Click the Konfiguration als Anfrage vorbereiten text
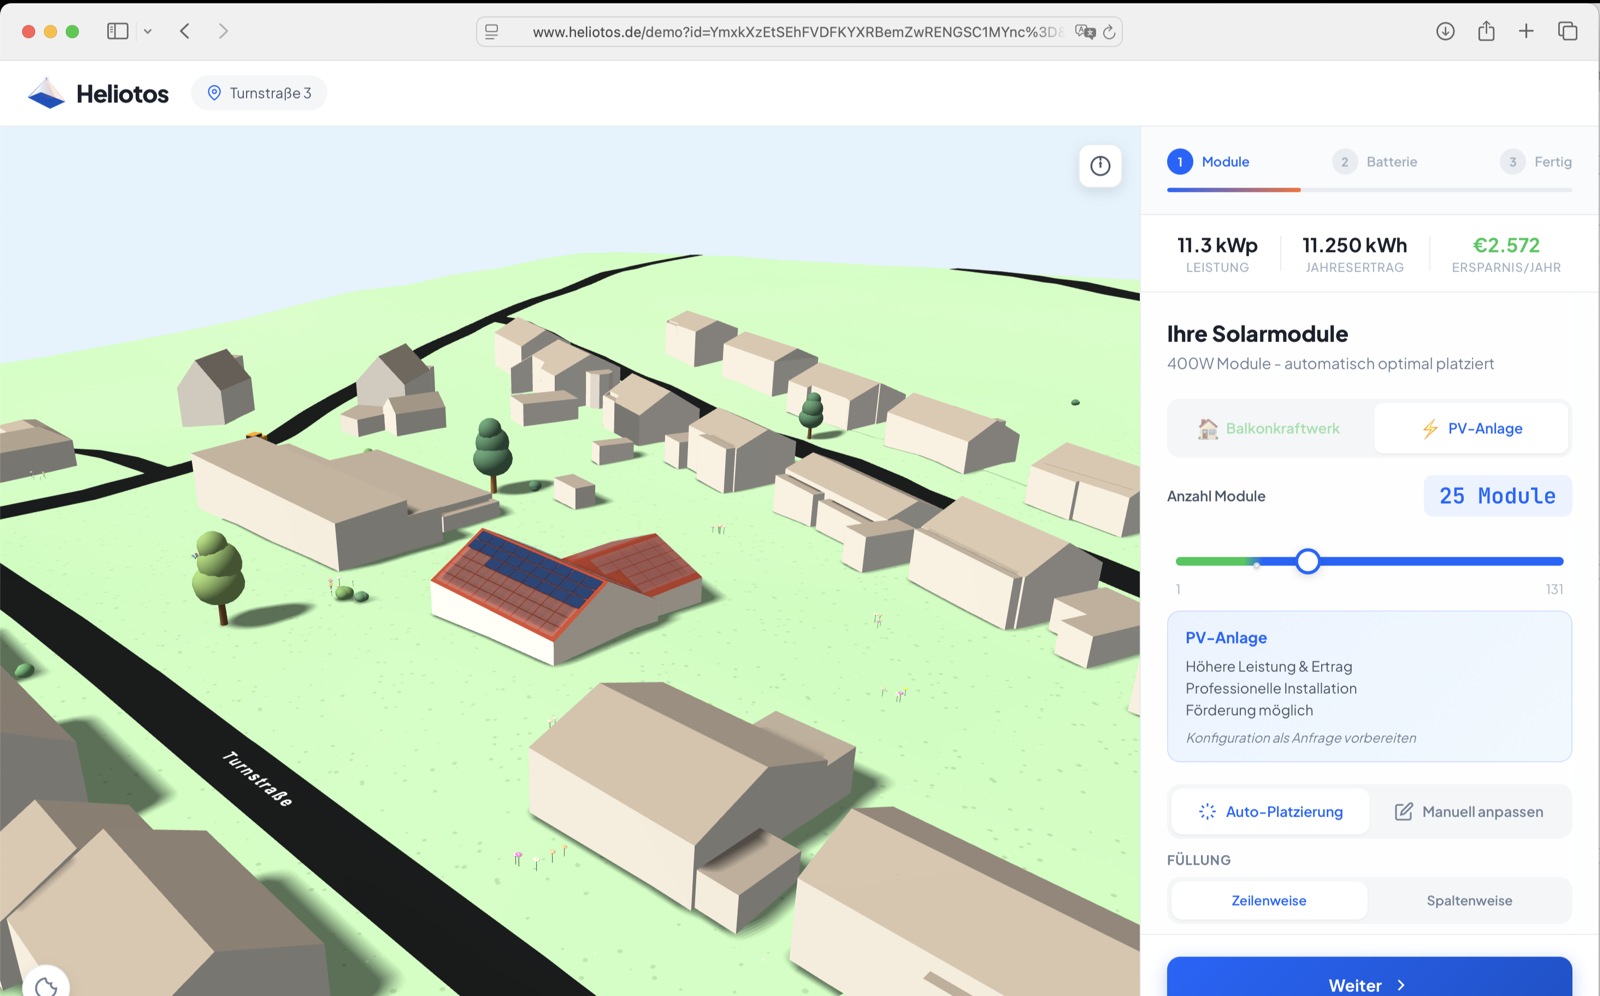The width and height of the screenshot is (1600, 996). pyautogui.click(x=1300, y=738)
